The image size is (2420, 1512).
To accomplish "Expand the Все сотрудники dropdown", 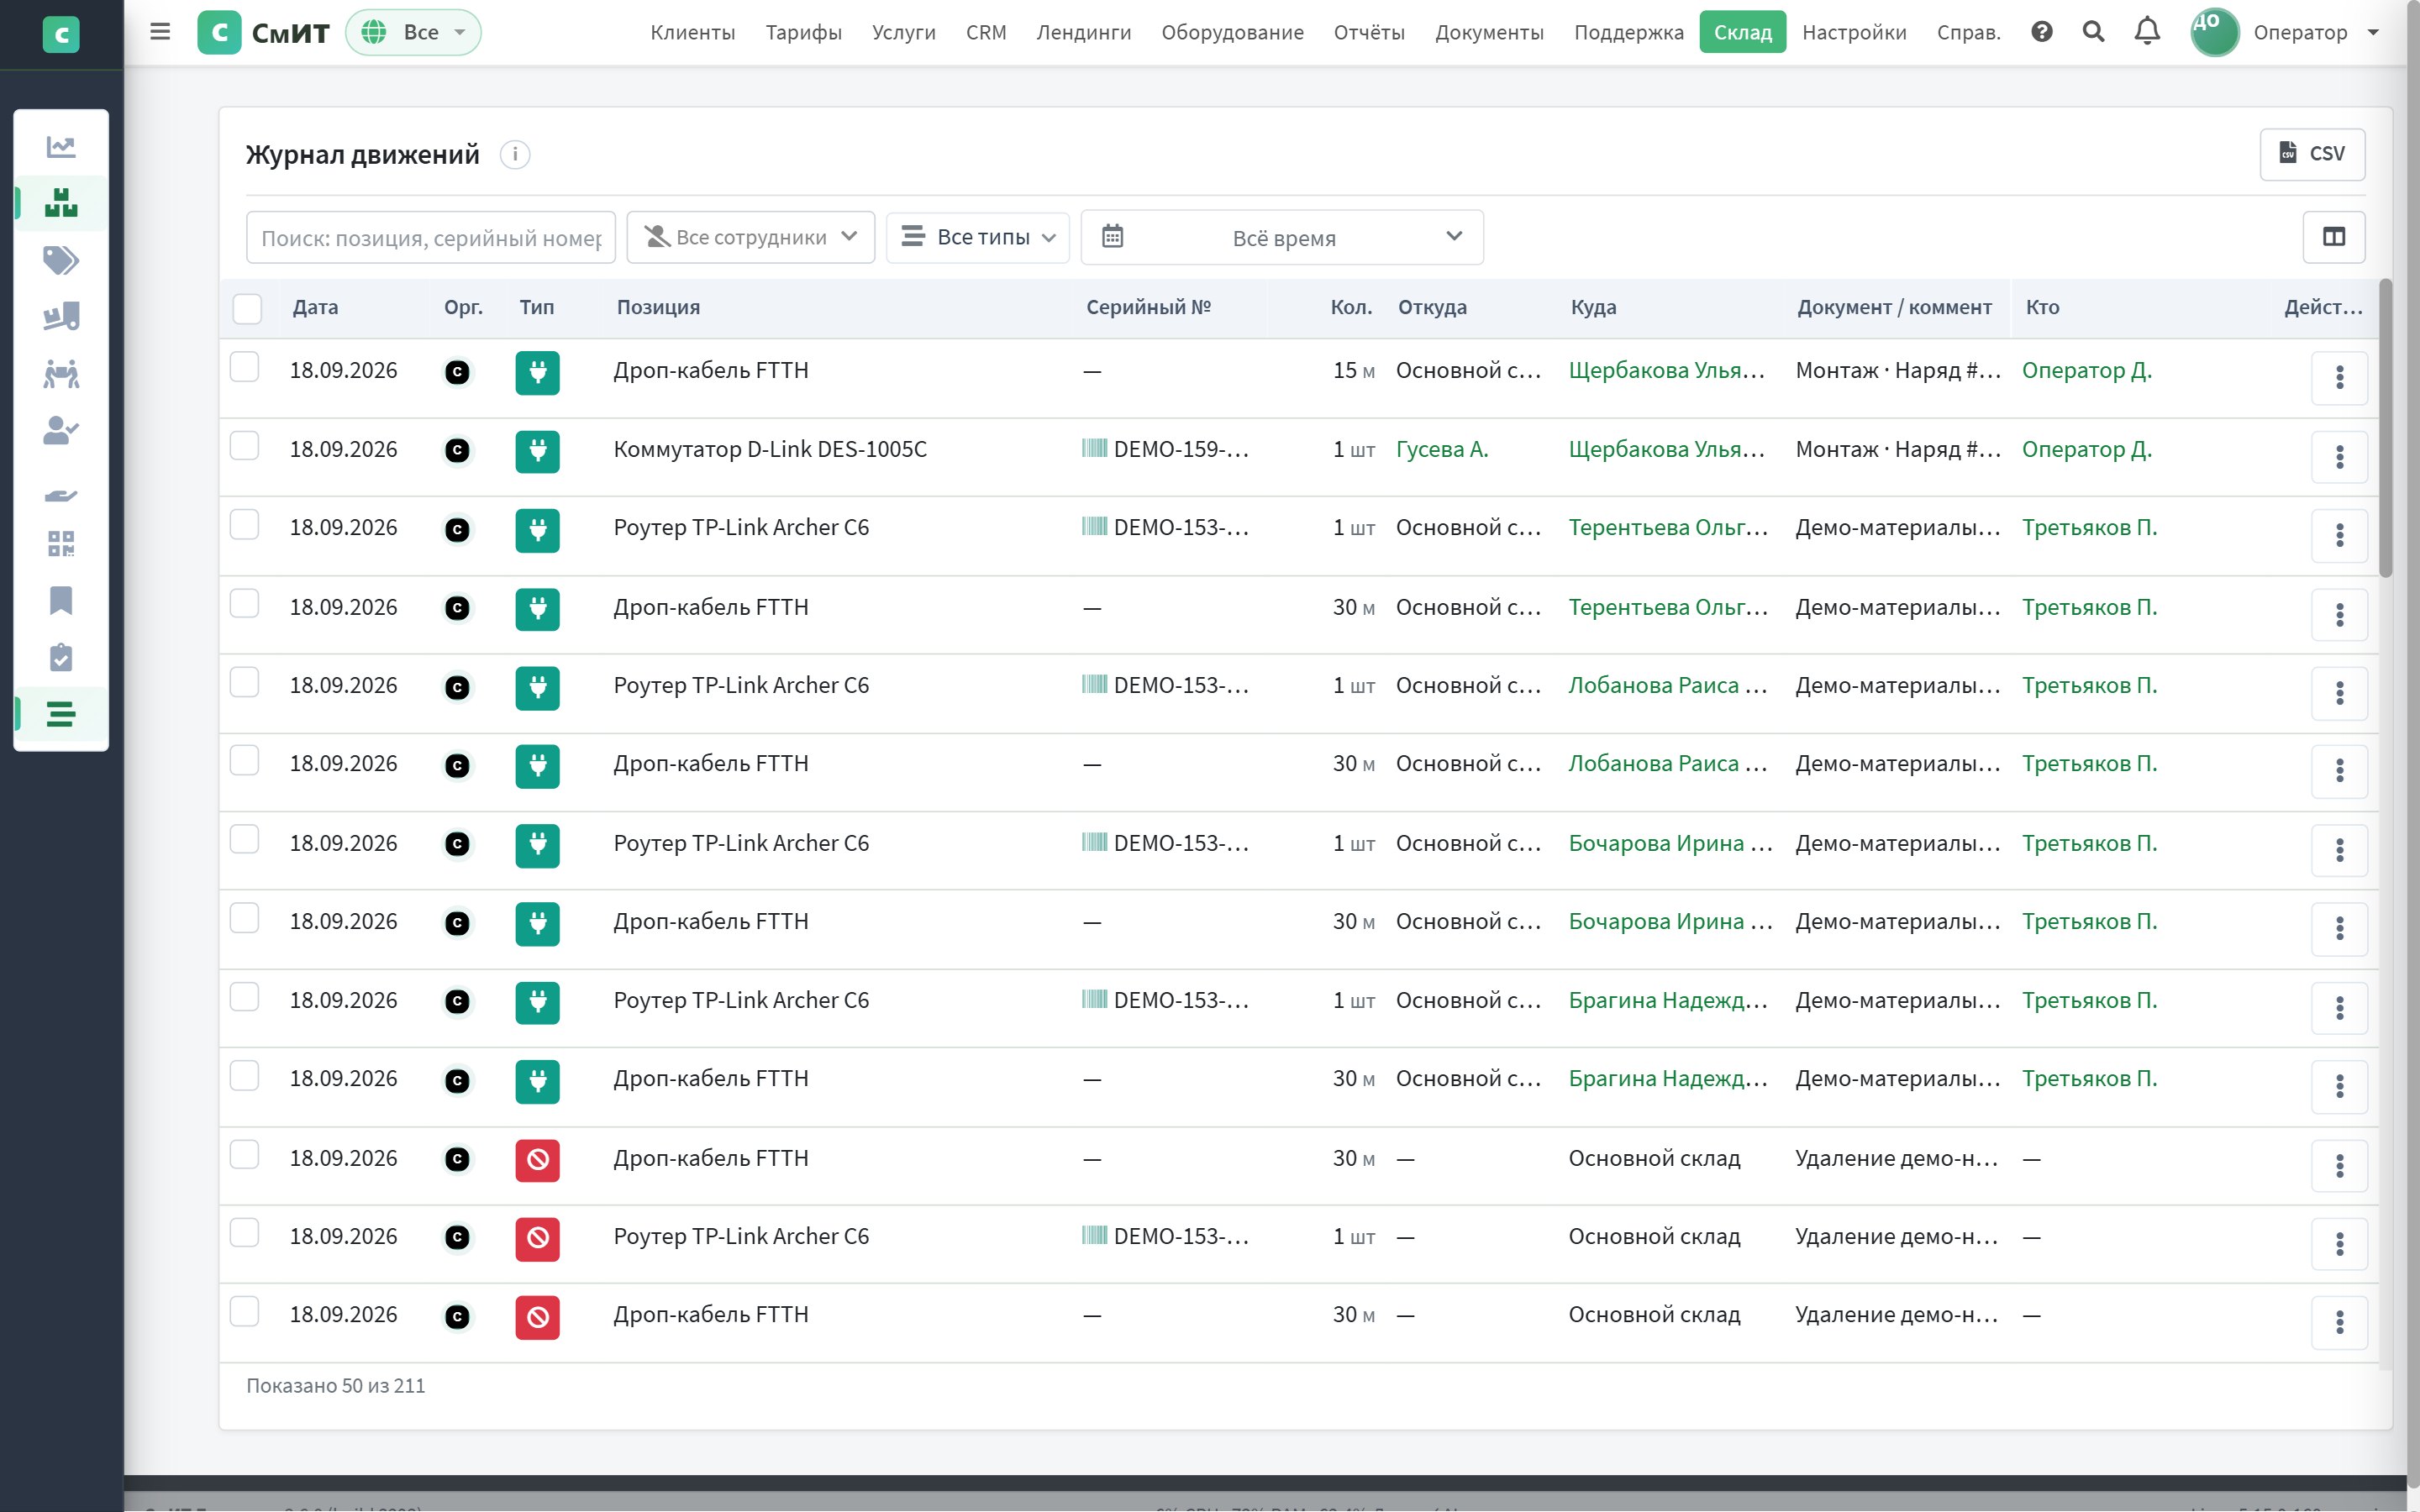I will 750,237.
